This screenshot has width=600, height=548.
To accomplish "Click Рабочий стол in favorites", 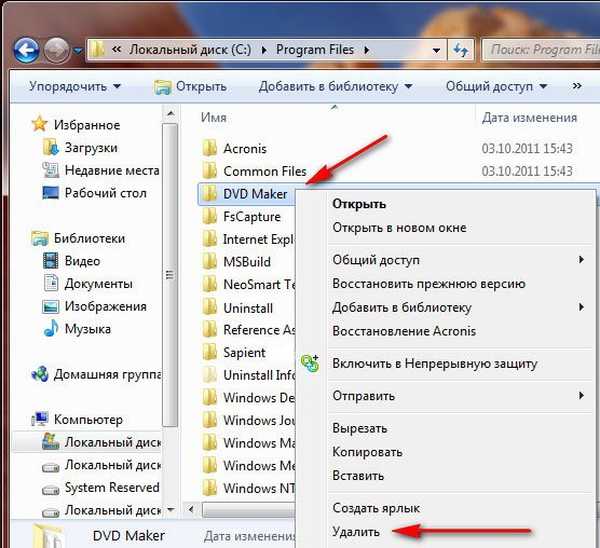I will 105,193.
